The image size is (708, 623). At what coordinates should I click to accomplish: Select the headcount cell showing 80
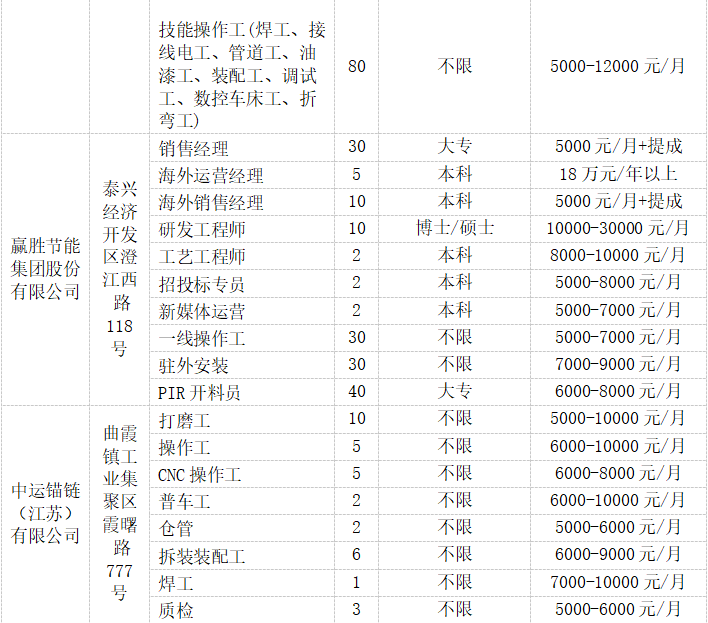(356, 66)
